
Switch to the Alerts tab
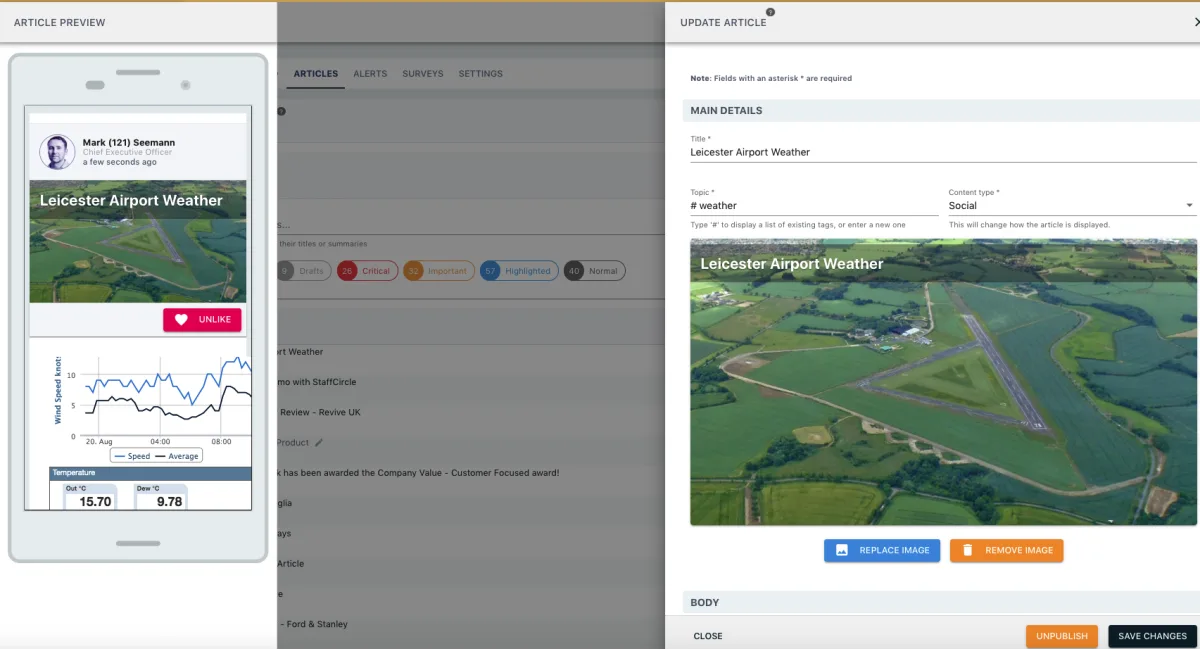pyautogui.click(x=370, y=74)
